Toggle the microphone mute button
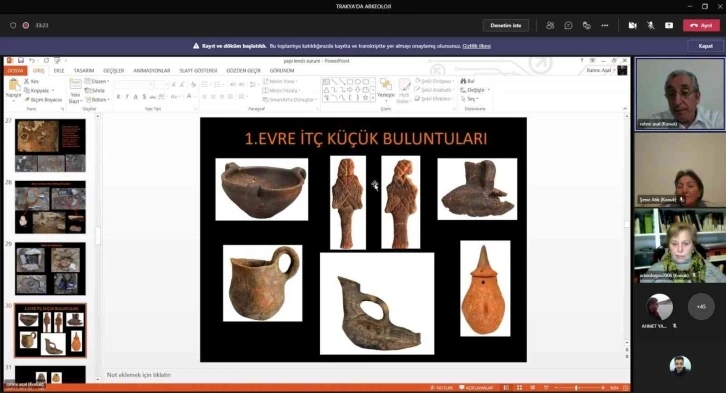Image resolution: width=726 pixels, height=393 pixels. (x=651, y=25)
